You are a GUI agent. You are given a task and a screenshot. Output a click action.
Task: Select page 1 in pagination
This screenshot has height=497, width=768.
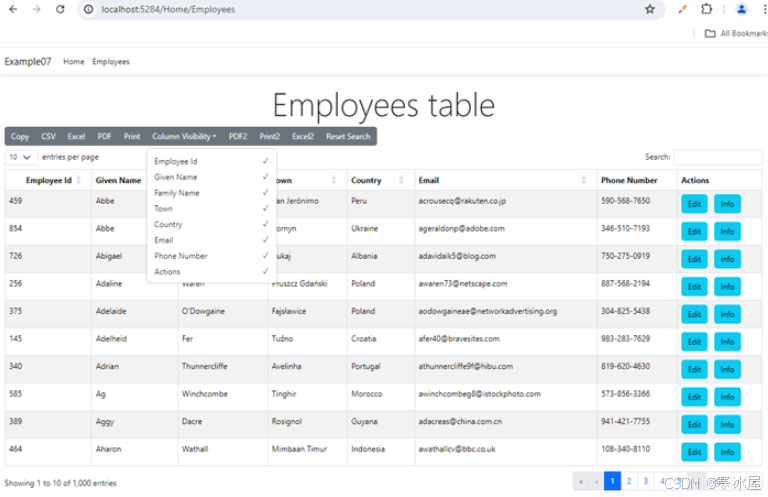pyautogui.click(x=612, y=481)
